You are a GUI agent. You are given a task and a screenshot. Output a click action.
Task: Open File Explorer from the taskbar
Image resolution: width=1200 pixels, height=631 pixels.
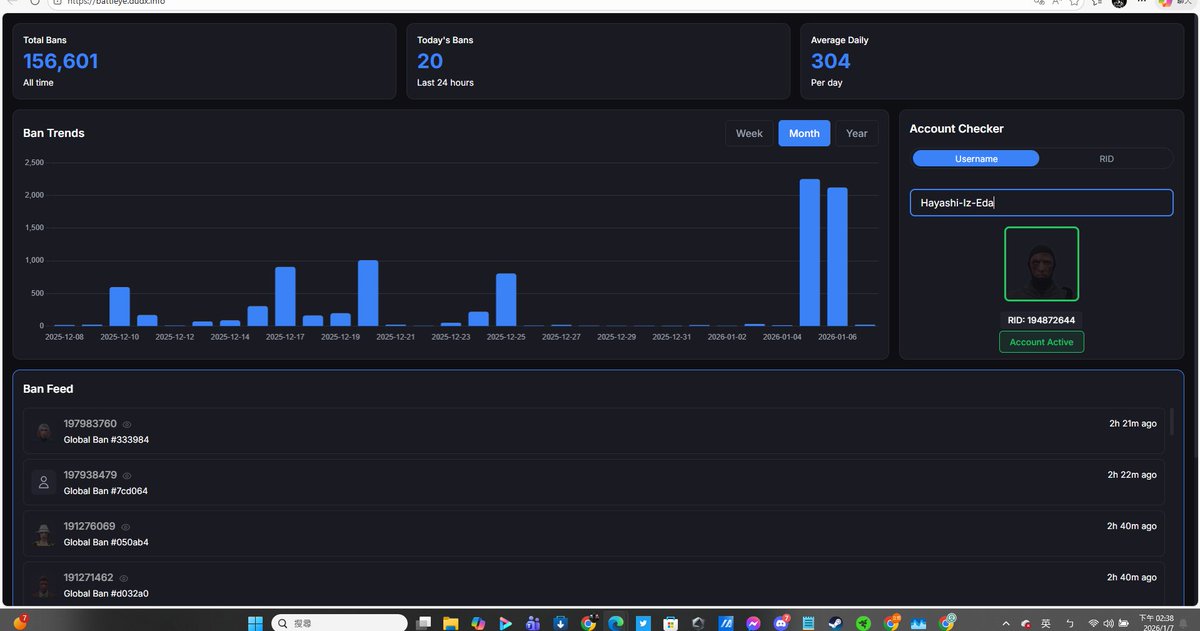450,623
